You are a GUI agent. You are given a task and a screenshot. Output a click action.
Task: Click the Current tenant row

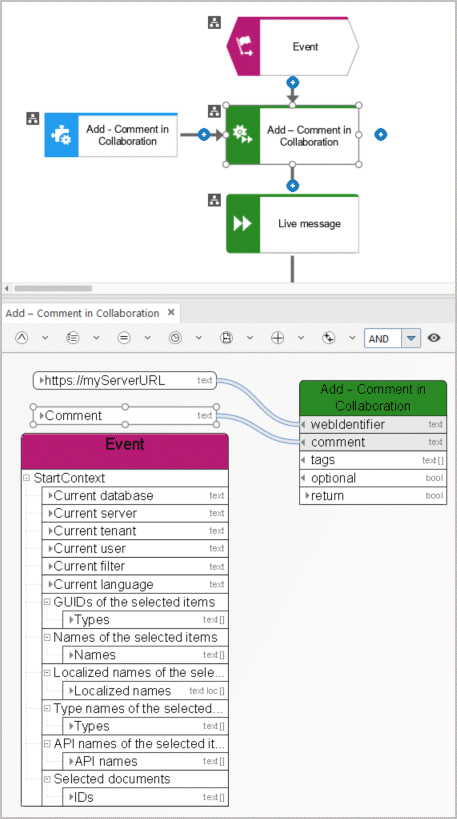coord(135,531)
